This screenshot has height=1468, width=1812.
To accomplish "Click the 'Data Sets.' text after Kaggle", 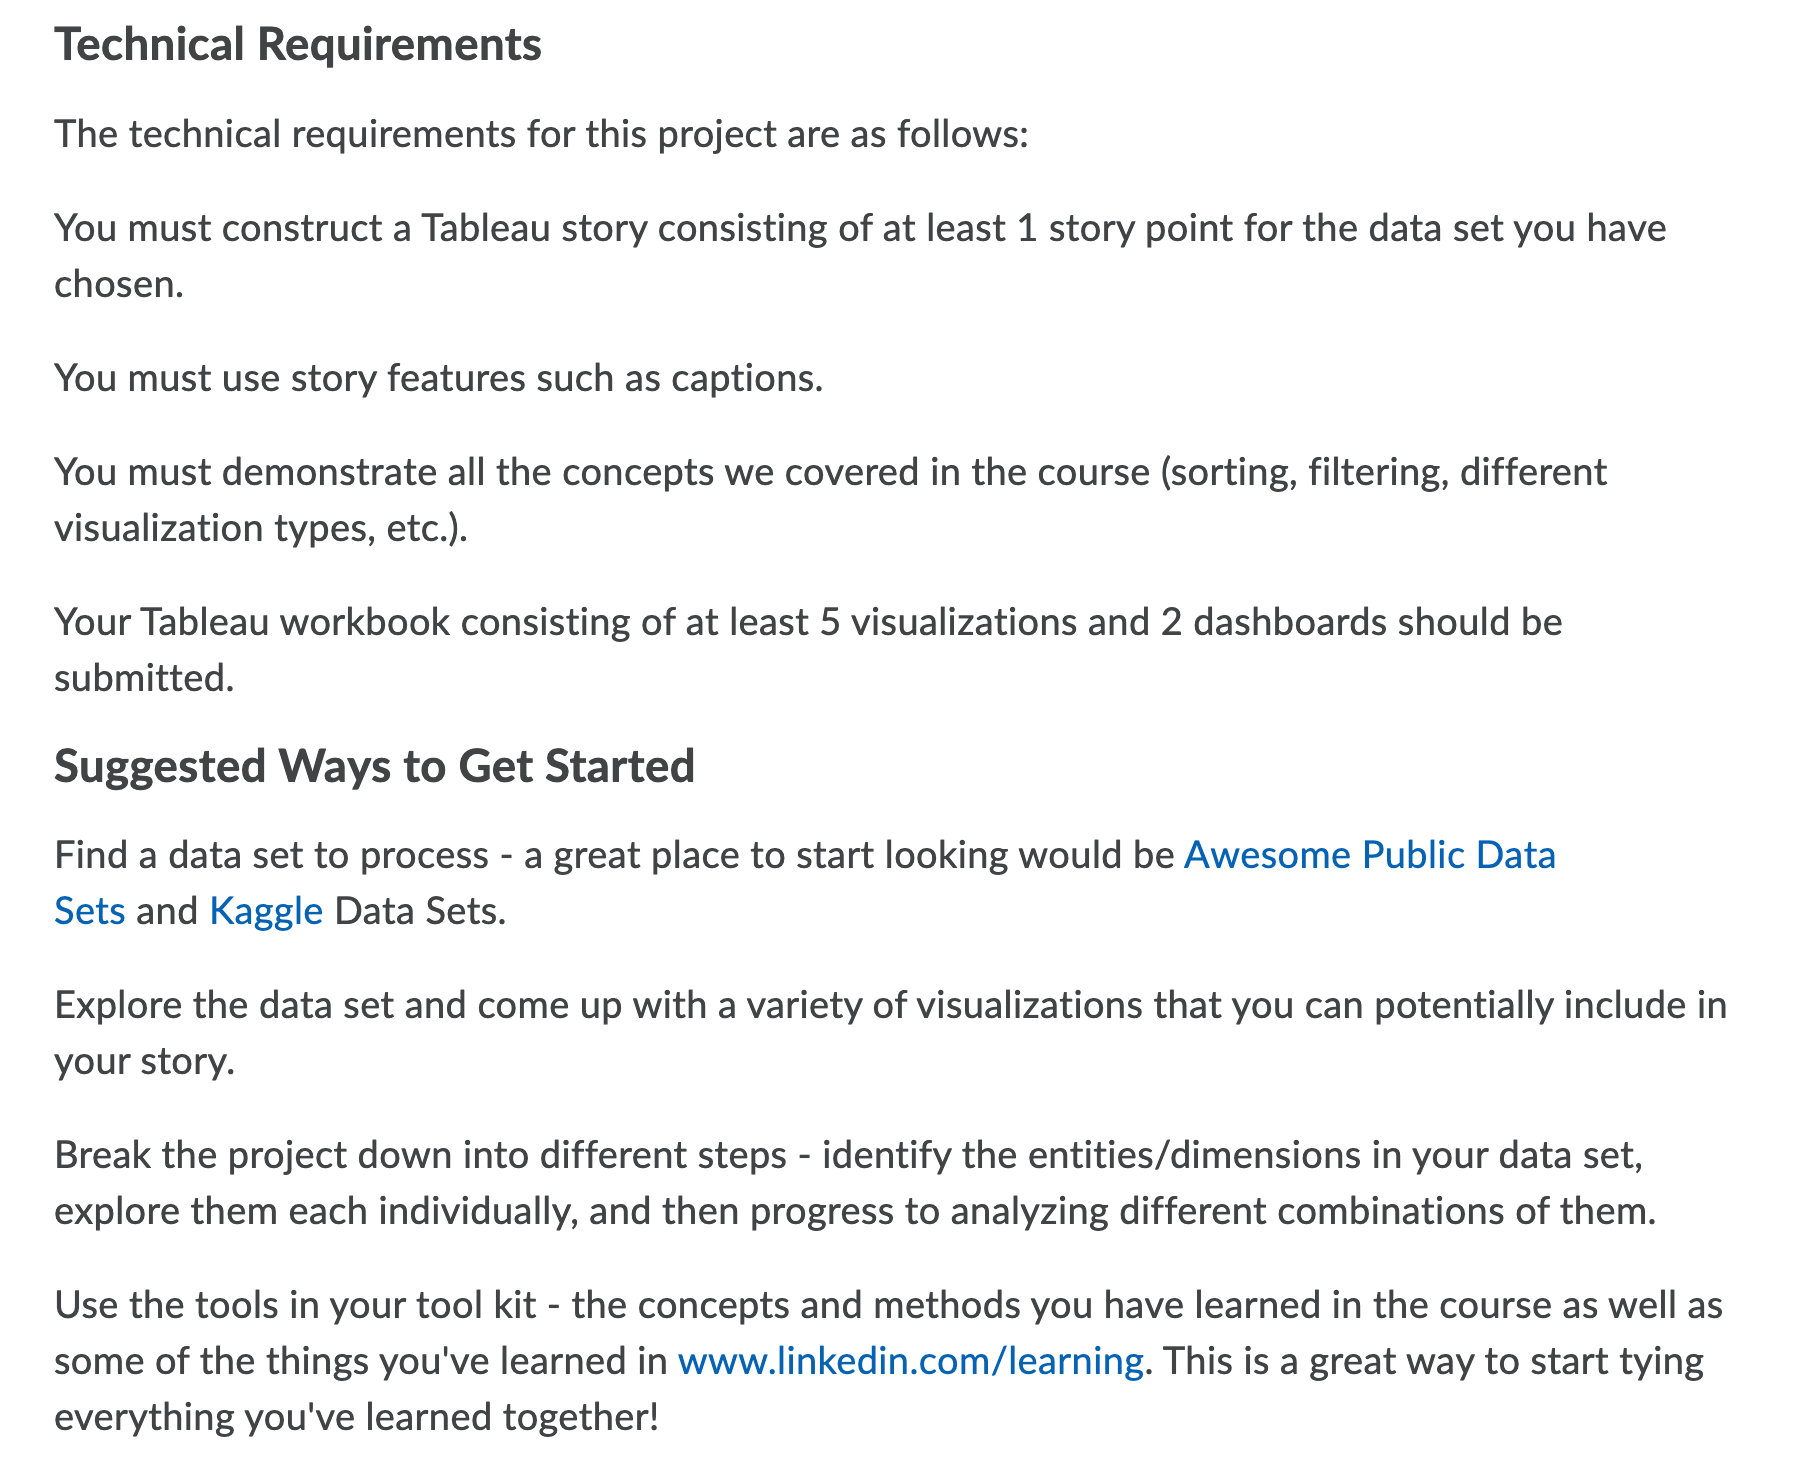I will 420,912.
